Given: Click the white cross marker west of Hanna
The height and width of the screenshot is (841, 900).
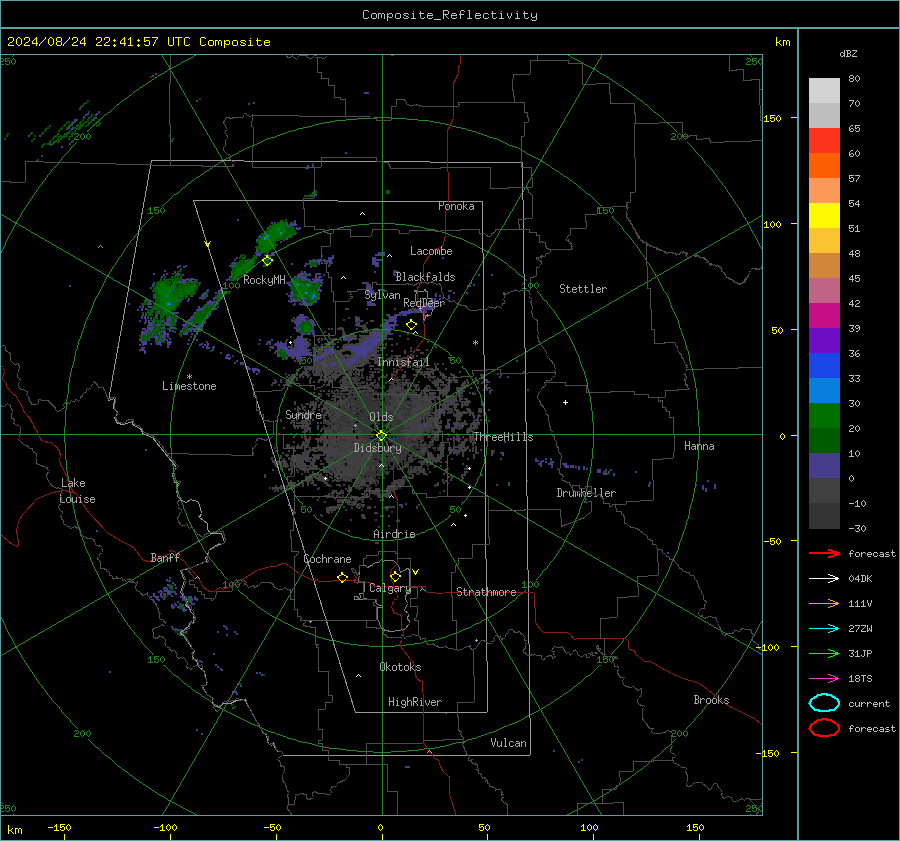Looking at the screenshot, I should (565, 402).
